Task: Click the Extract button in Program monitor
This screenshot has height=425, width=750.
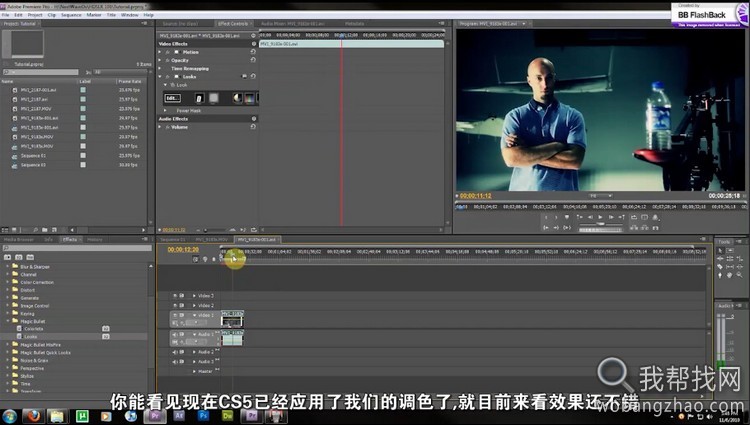Action: pos(644,228)
